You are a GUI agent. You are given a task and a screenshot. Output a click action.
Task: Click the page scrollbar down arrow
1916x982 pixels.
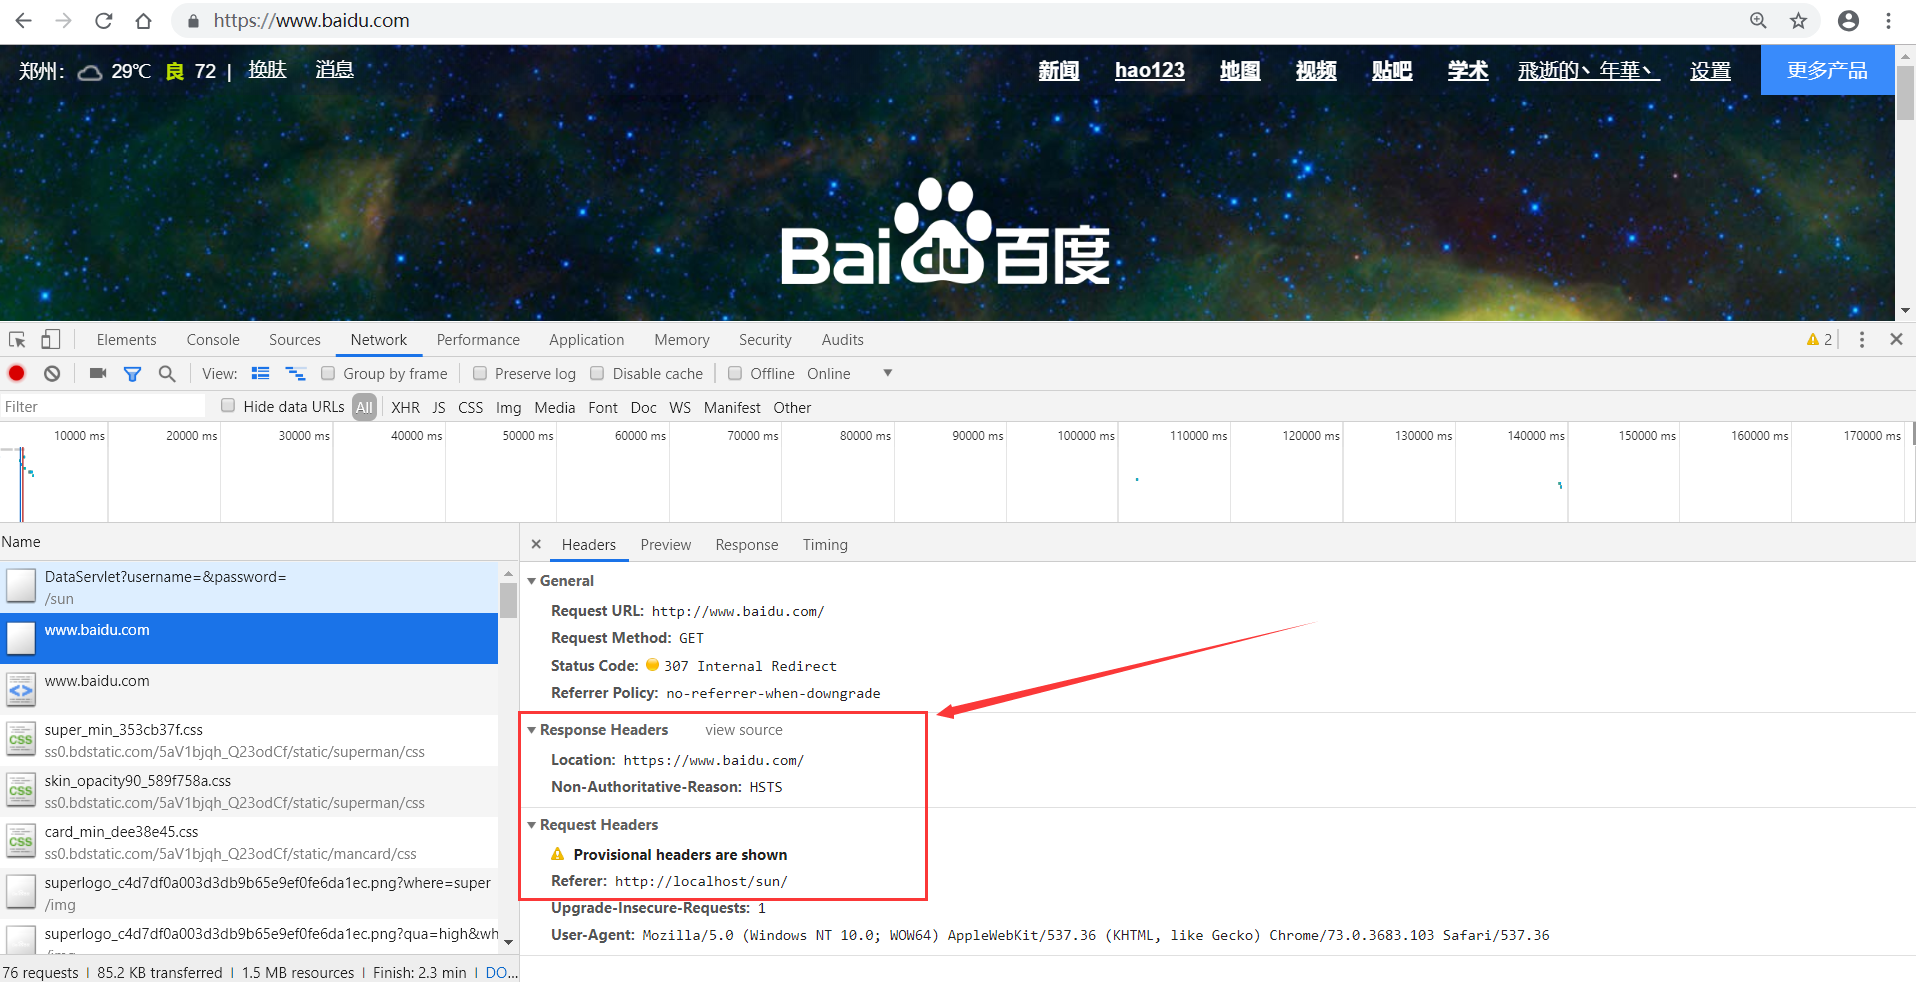(x=1905, y=311)
